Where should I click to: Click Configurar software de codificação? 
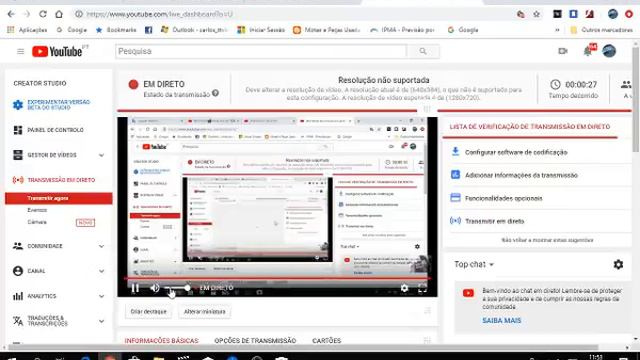tap(516, 152)
